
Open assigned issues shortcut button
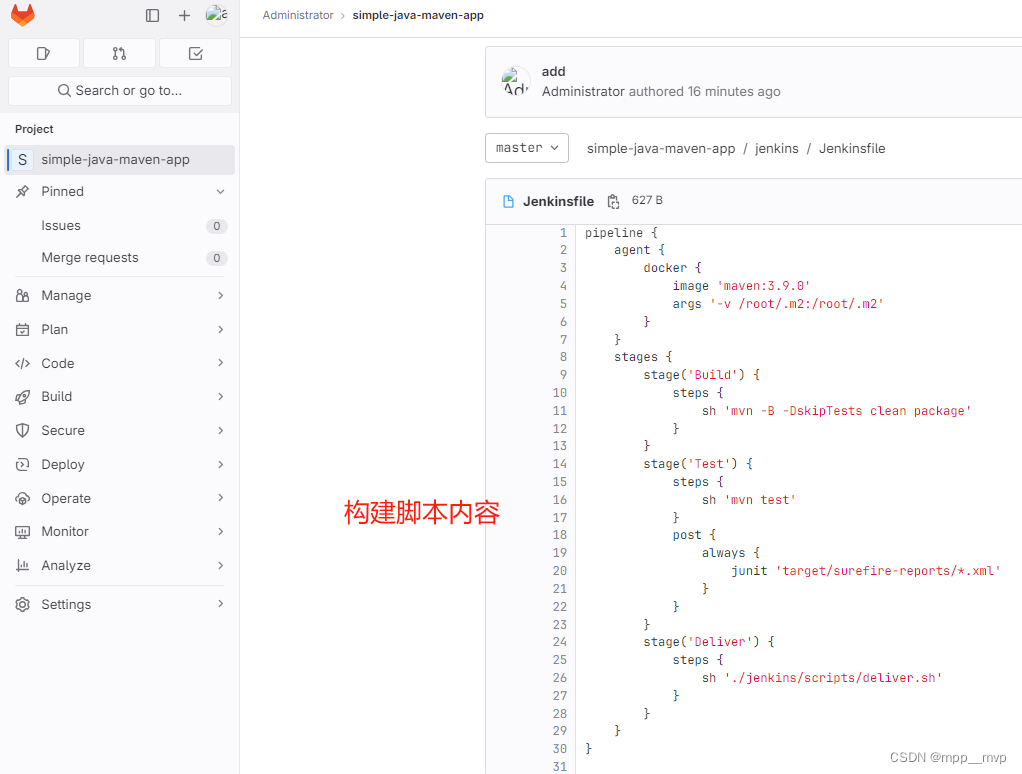point(44,53)
